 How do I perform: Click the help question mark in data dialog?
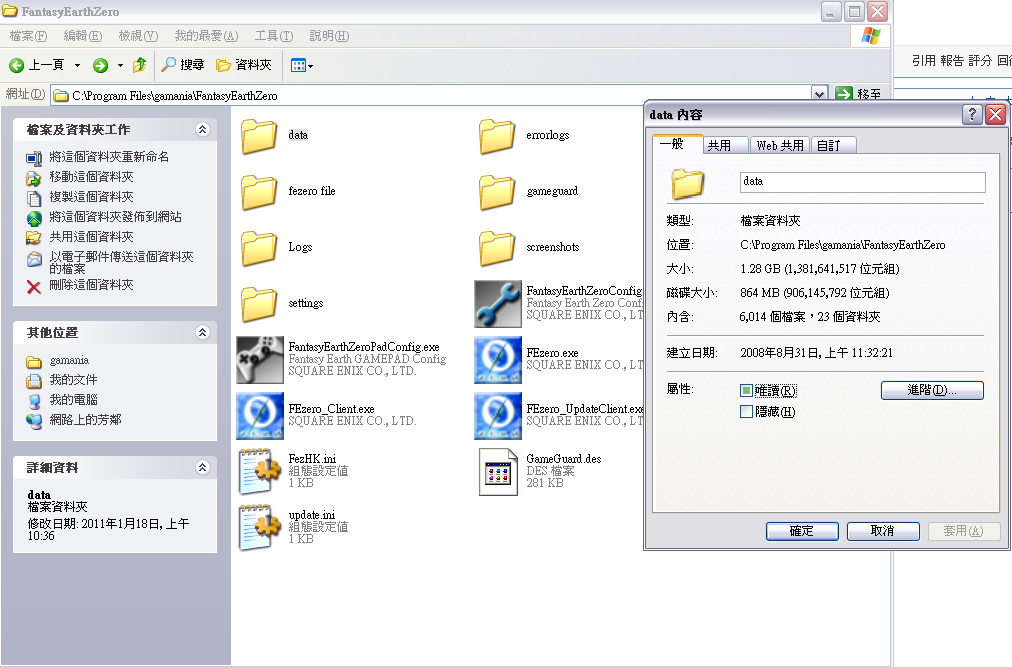tap(972, 115)
